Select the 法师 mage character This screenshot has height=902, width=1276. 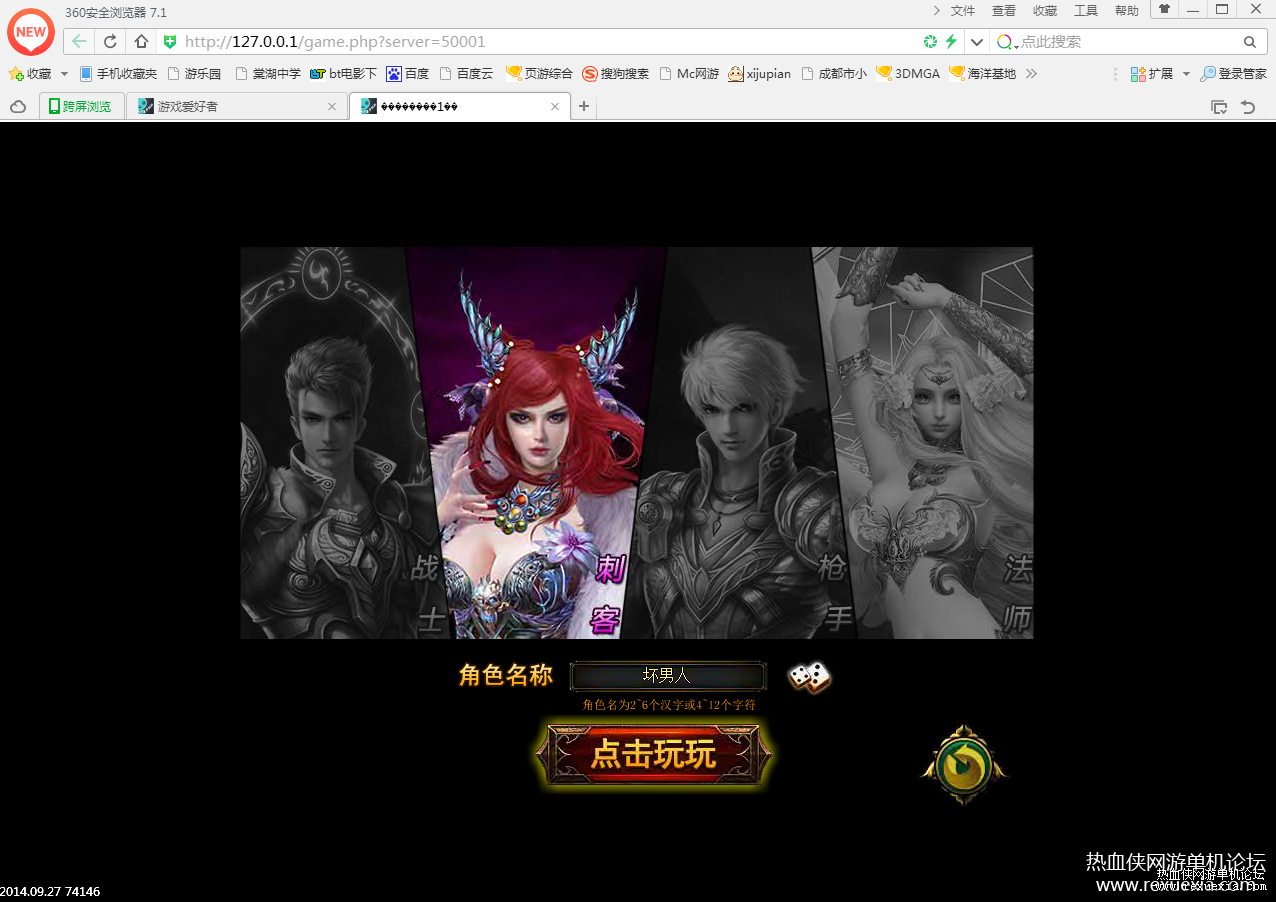pos(930,443)
